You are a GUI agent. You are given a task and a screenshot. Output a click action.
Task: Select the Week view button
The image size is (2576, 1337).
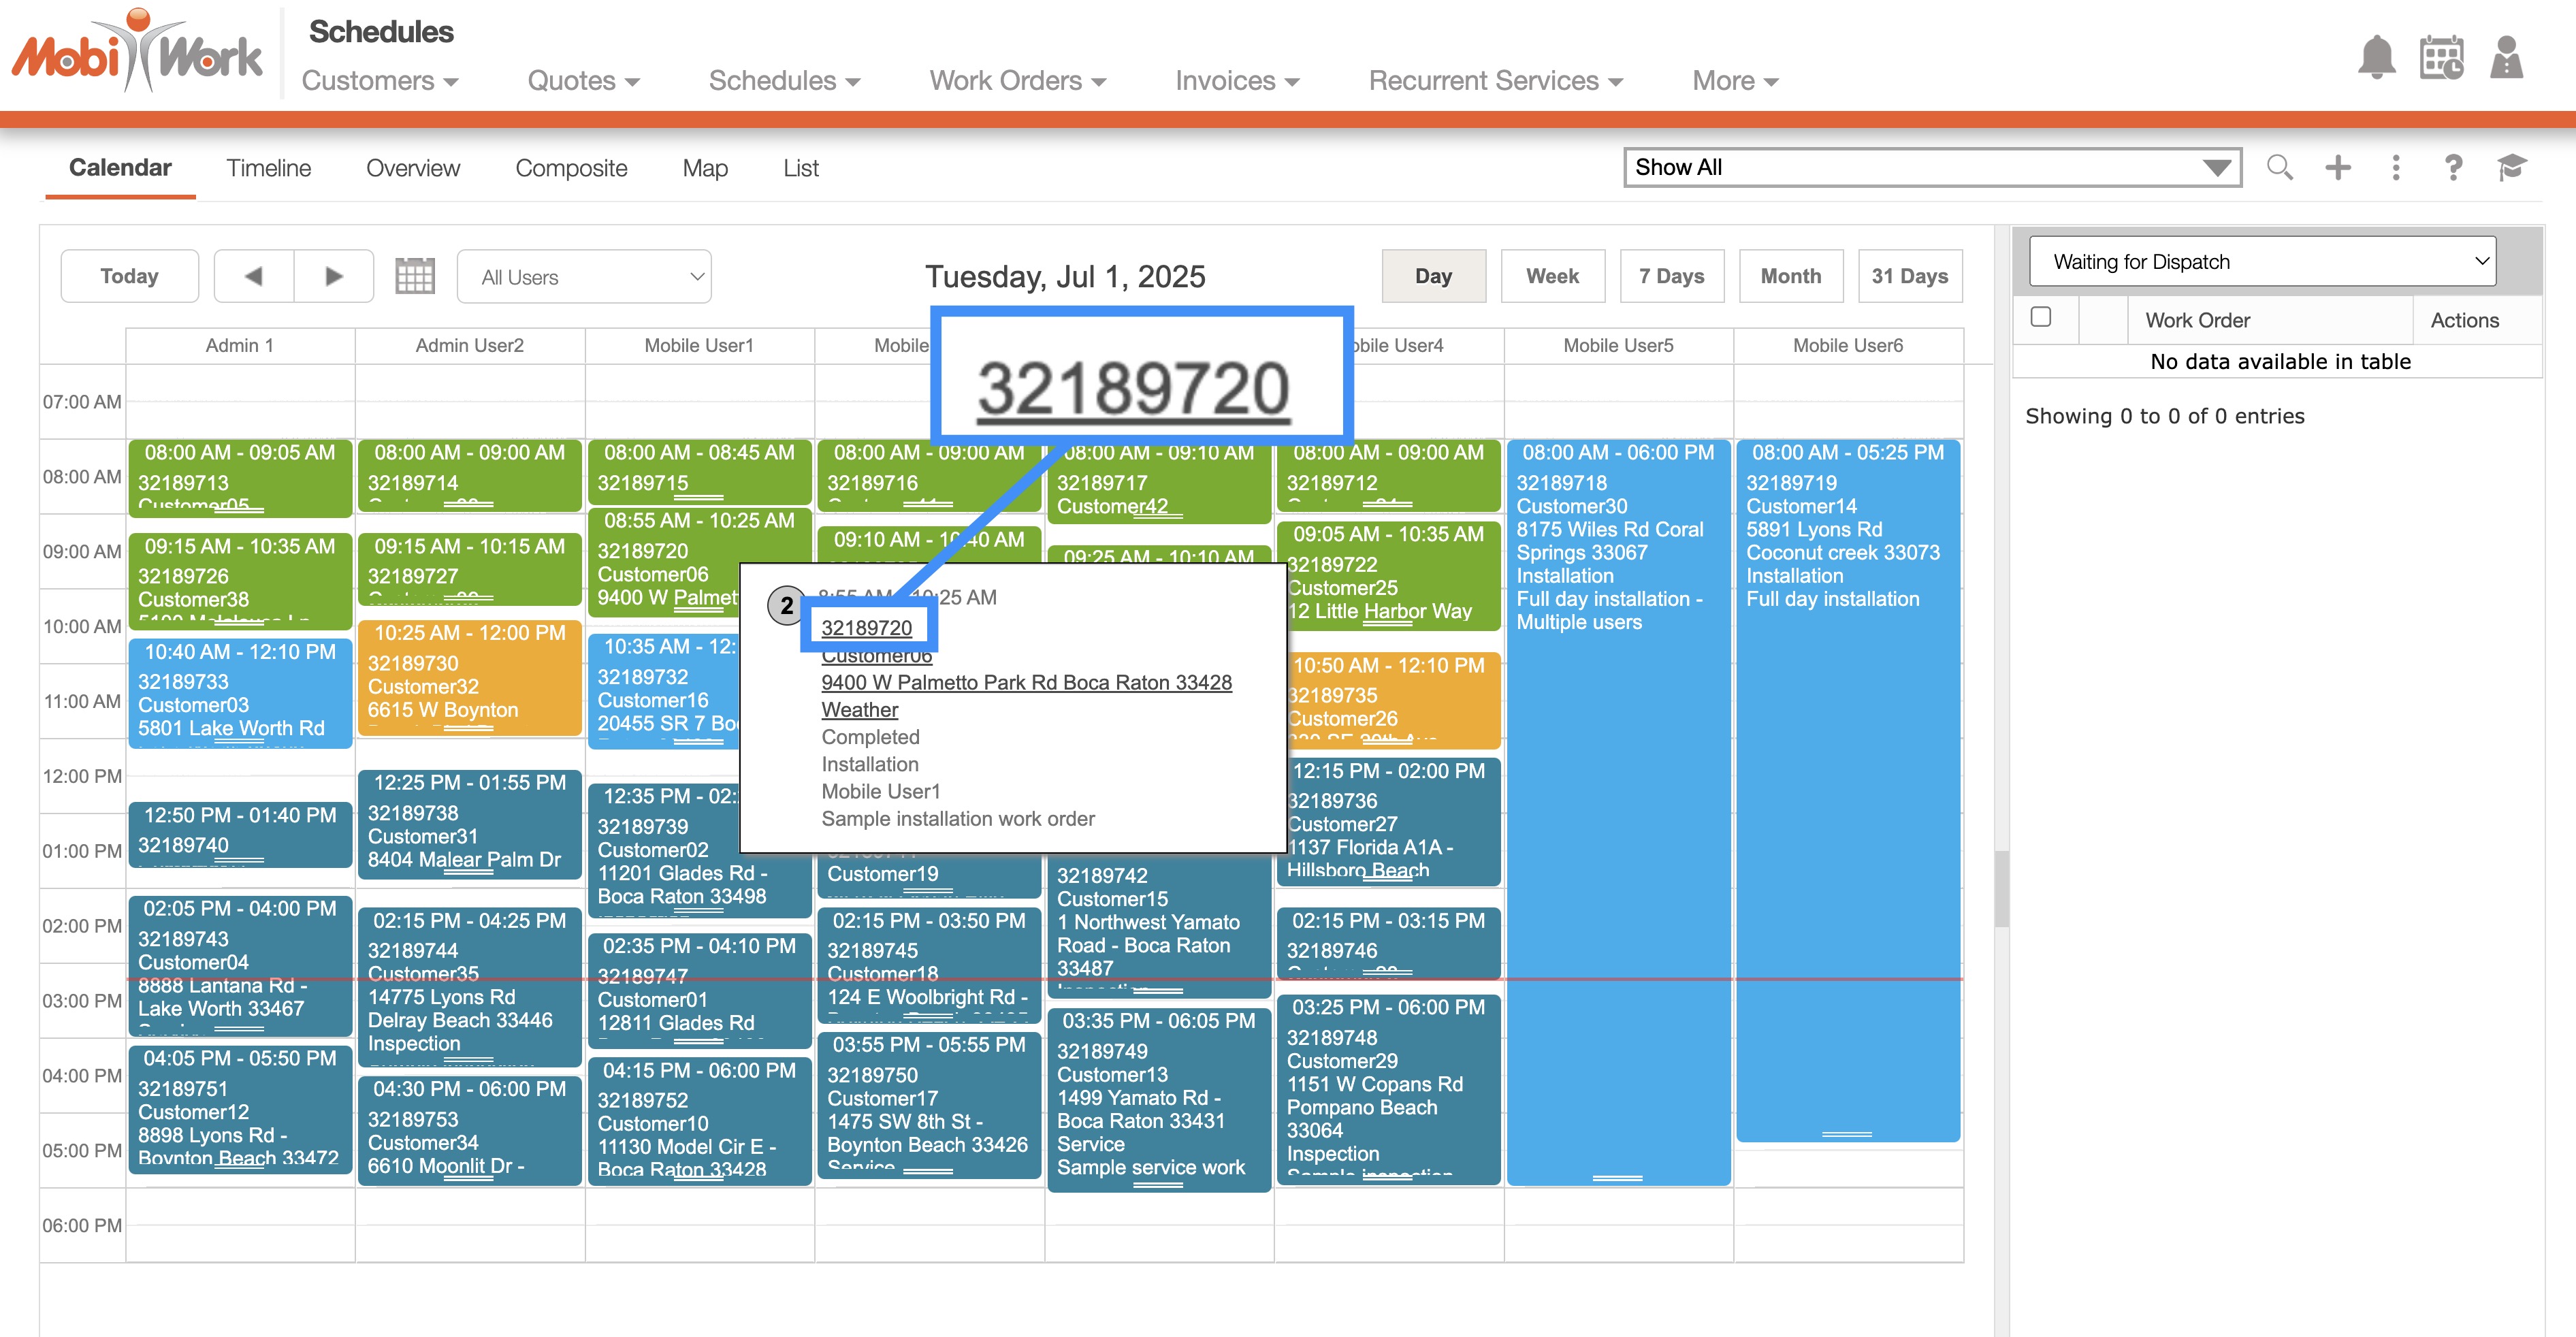[1552, 276]
